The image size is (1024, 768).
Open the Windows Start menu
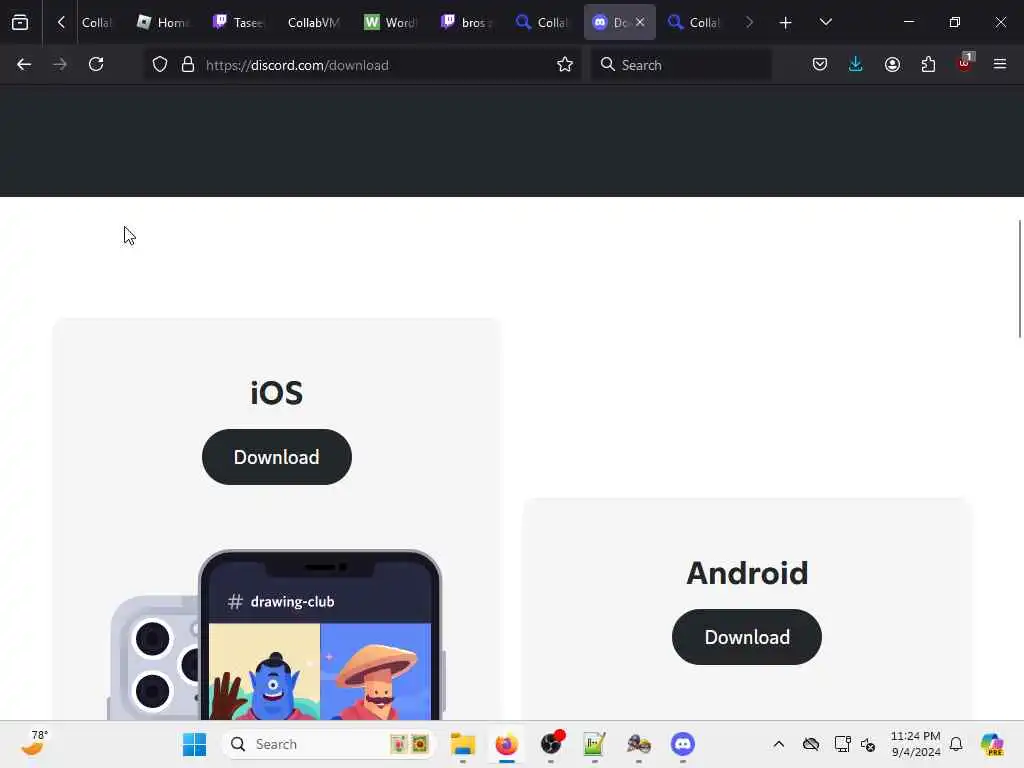(x=194, y=744)
